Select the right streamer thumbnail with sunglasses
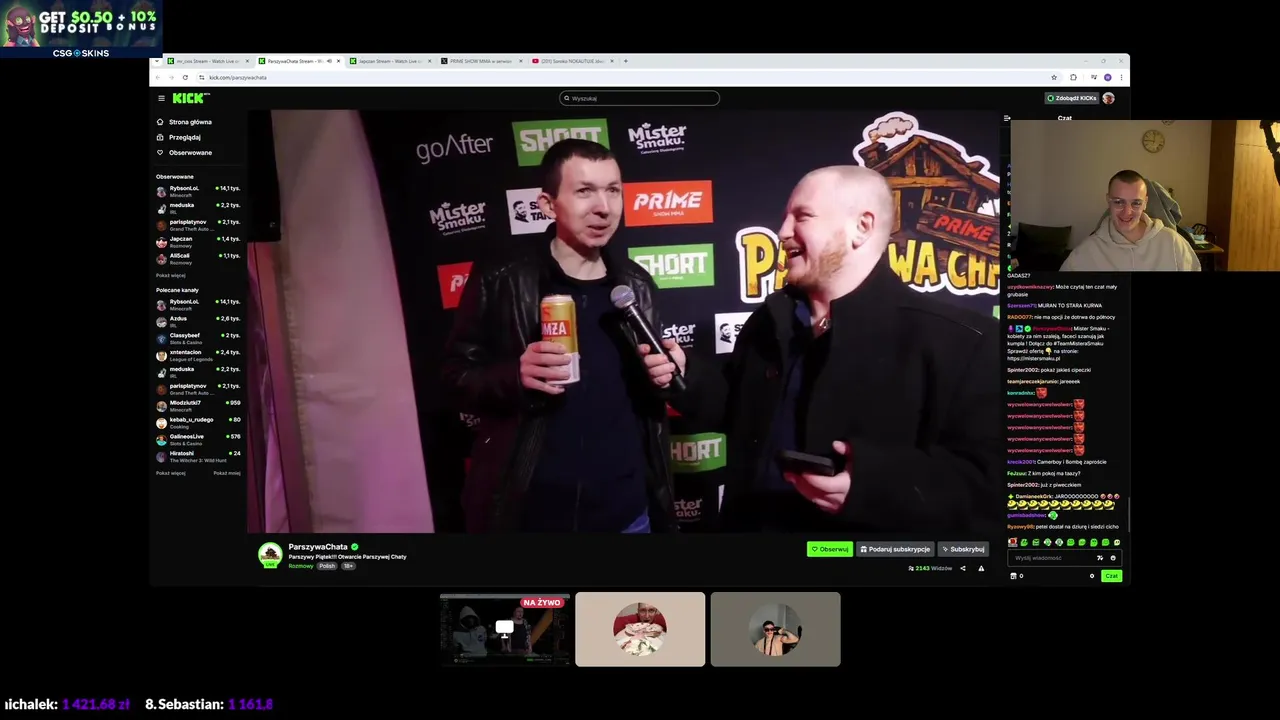The height and width of the screenshot is (720, 1280). 775,629
